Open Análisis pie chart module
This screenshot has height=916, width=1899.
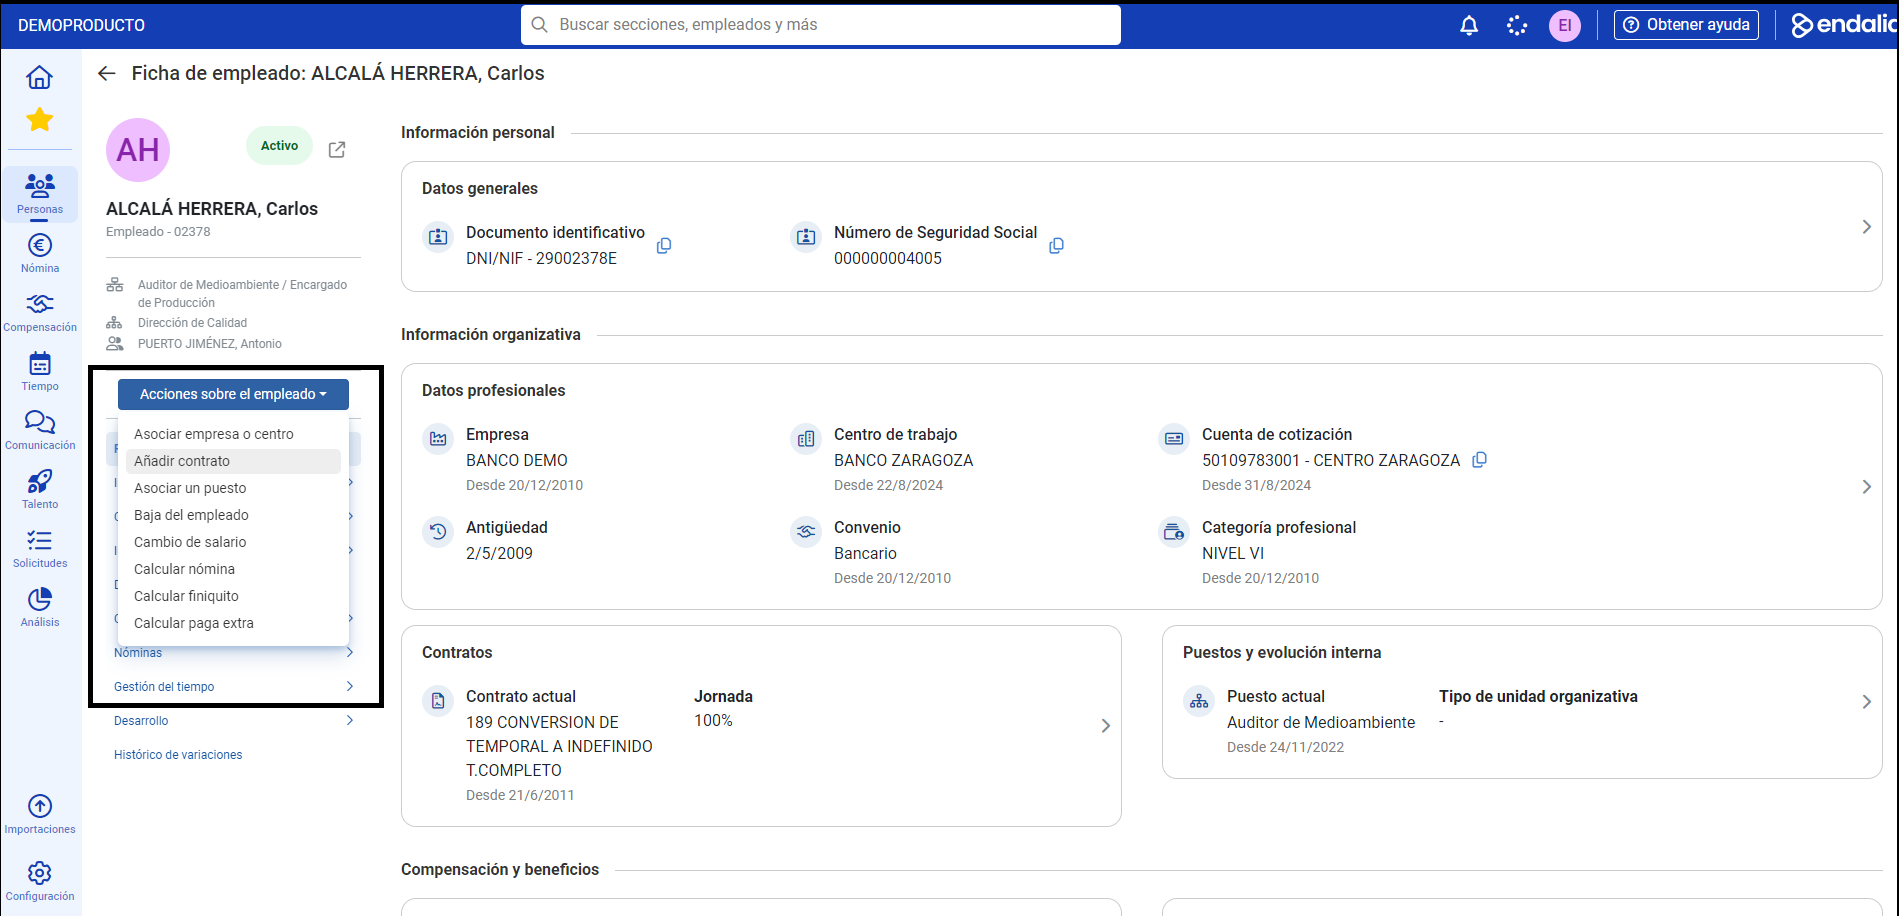click(40, 607)
